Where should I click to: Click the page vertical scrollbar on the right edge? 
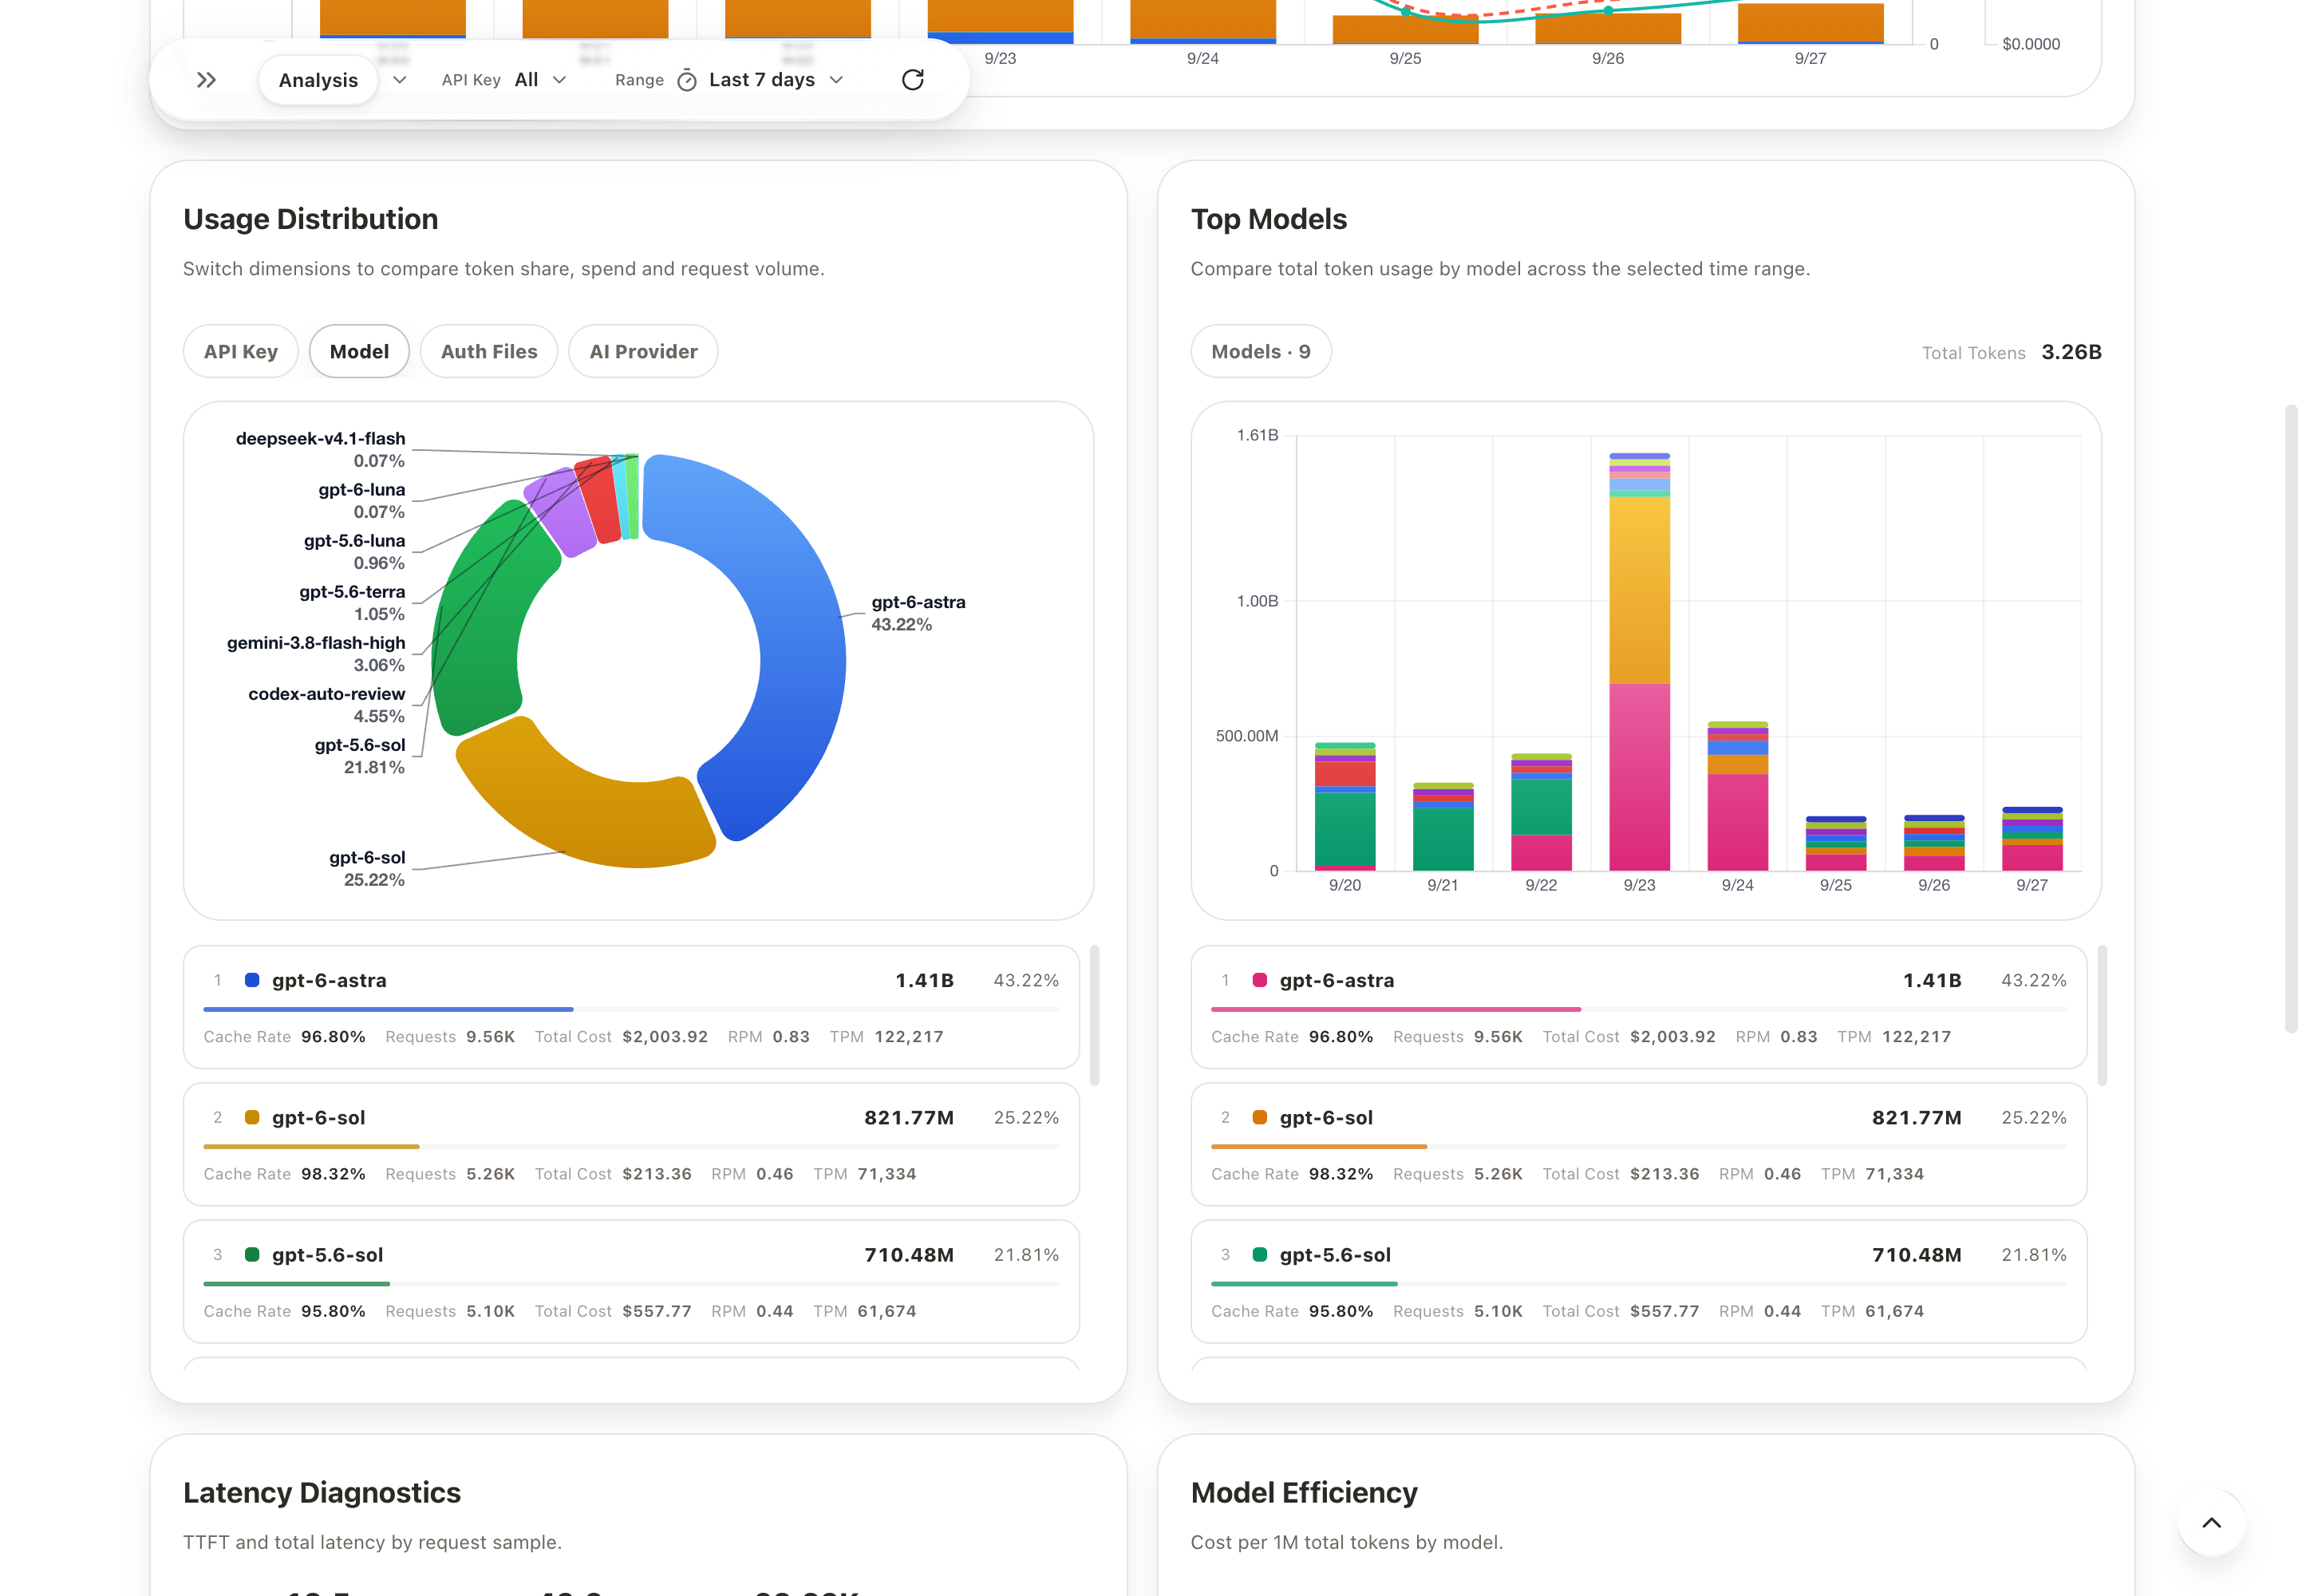pos(2291,718)
